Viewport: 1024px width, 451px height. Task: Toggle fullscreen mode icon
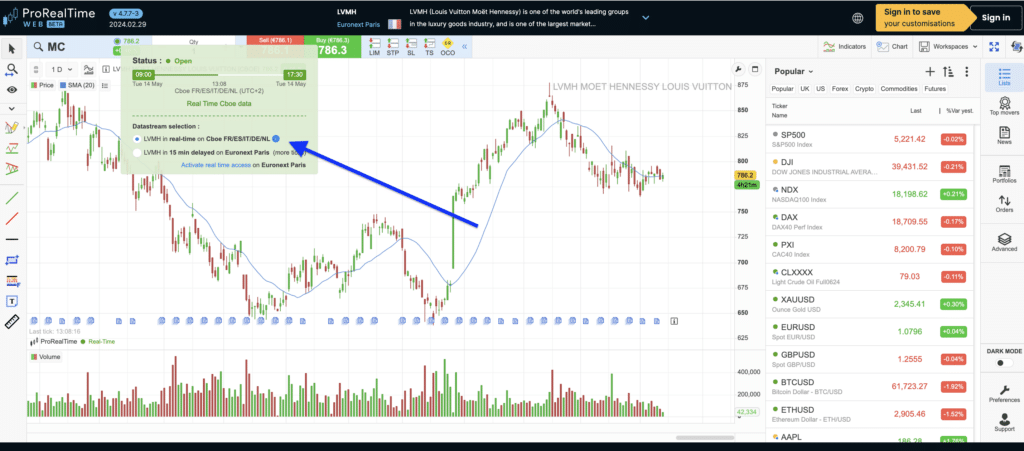[994, 47]
